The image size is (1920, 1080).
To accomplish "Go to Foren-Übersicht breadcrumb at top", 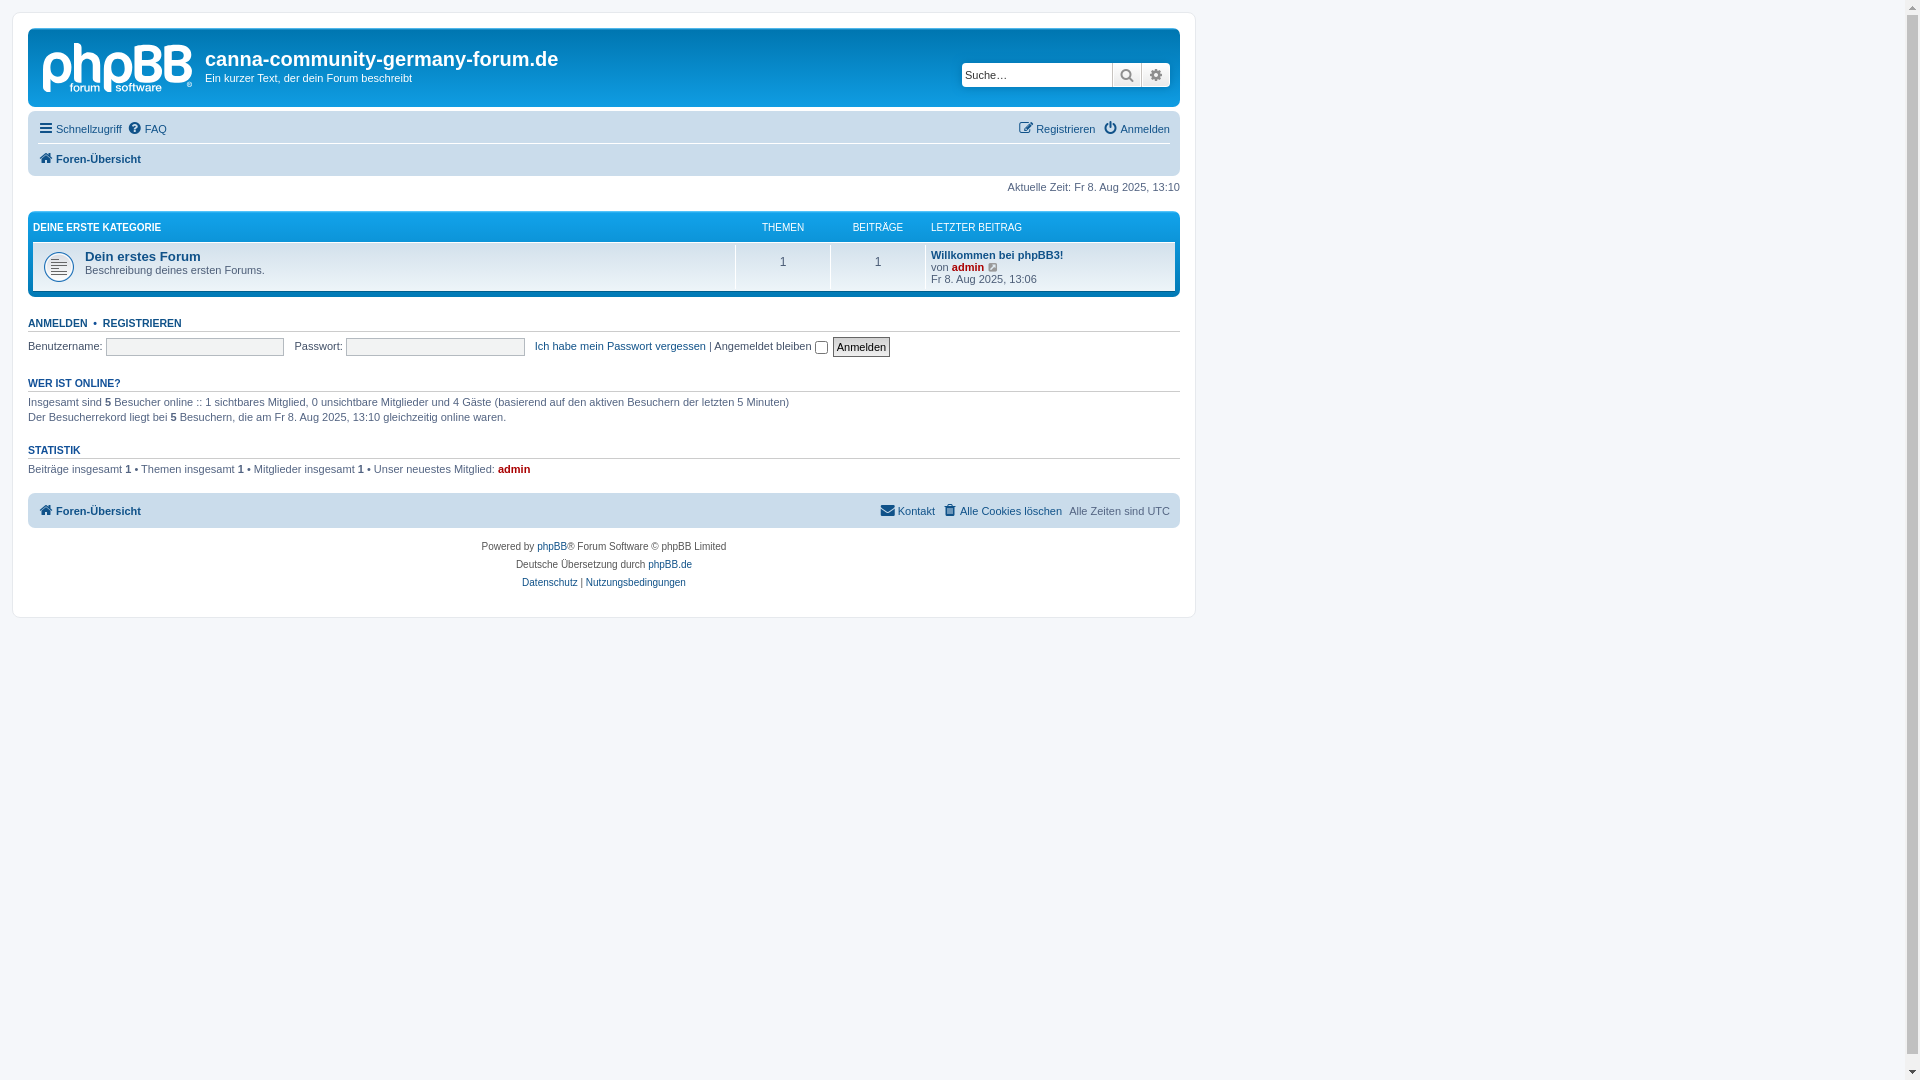I will pyautogui.click(x=90, y=159).
